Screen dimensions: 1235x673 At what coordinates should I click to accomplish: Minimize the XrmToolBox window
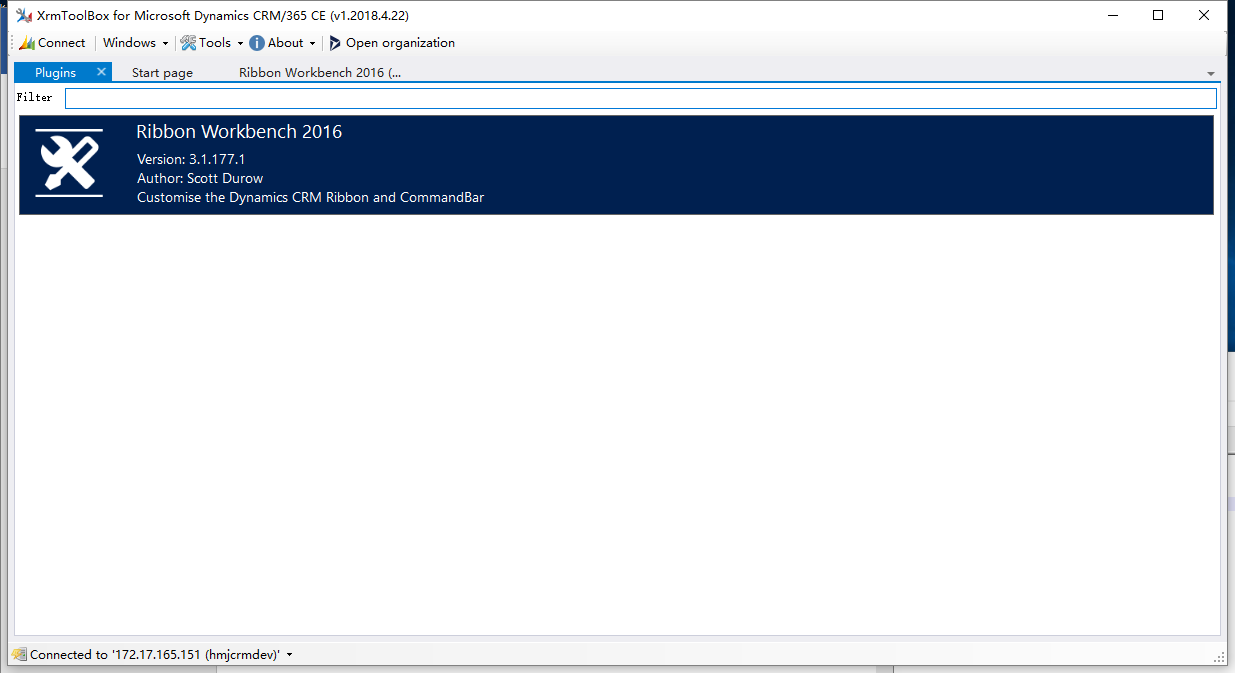pyautogui.click(x=1113, y=15)
